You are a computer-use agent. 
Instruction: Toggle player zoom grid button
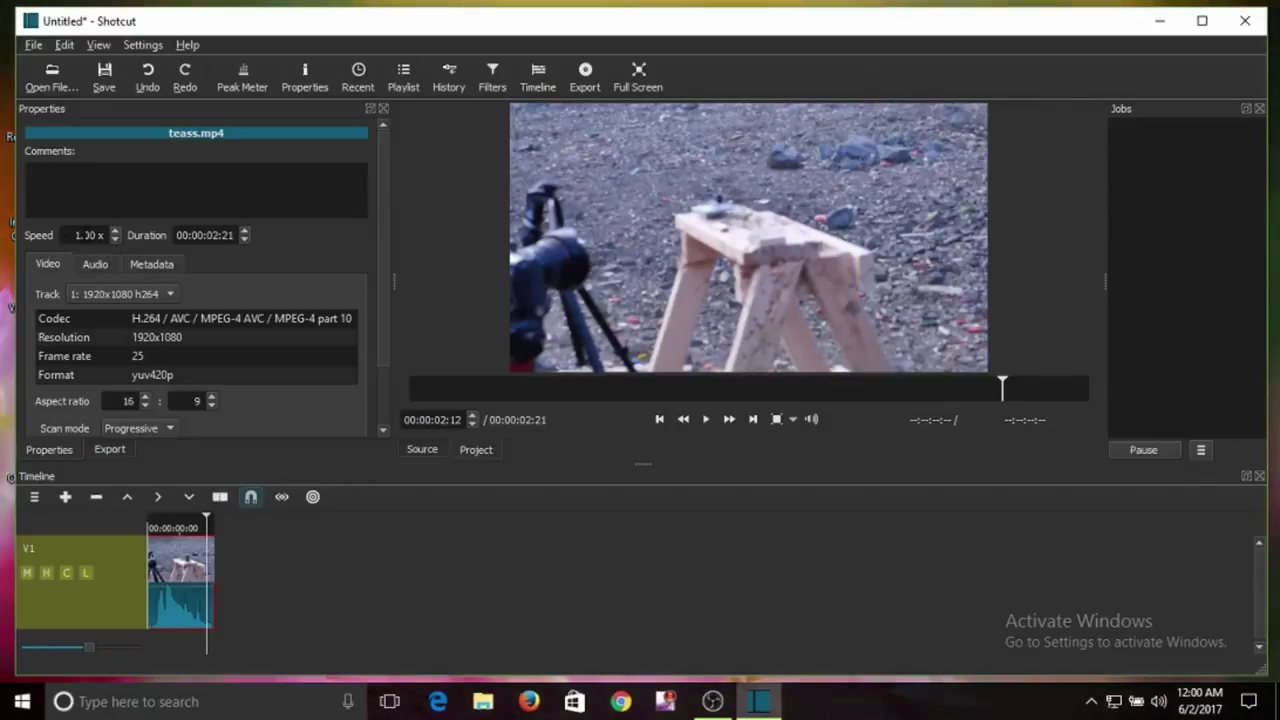(x=777, y=419)
